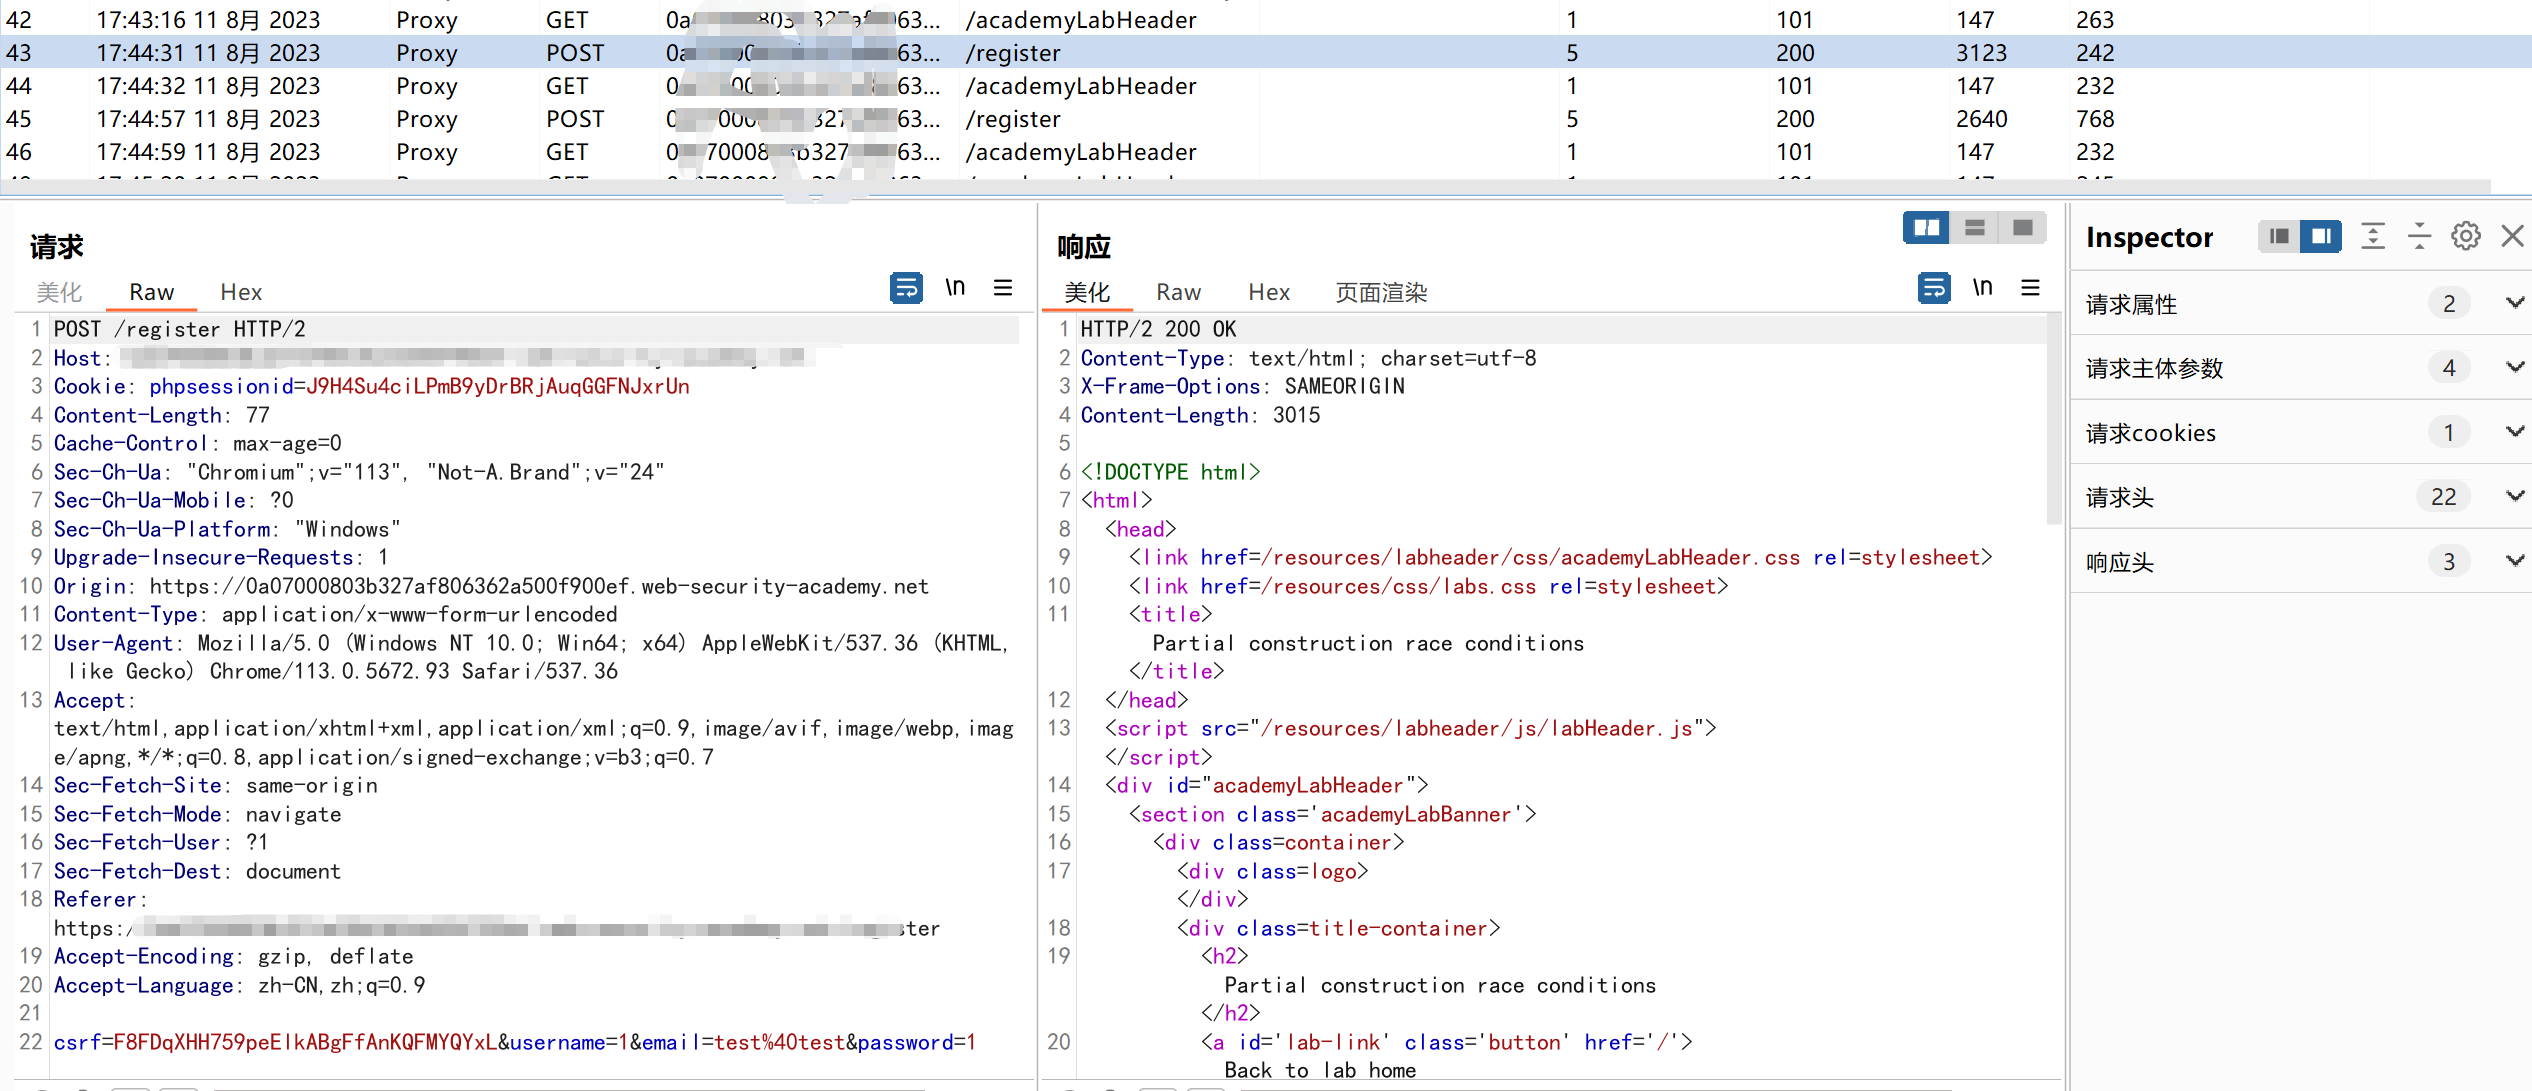Switch to request Hex tab
This screenshot has width=2532, height=1091.
(241, 292)
